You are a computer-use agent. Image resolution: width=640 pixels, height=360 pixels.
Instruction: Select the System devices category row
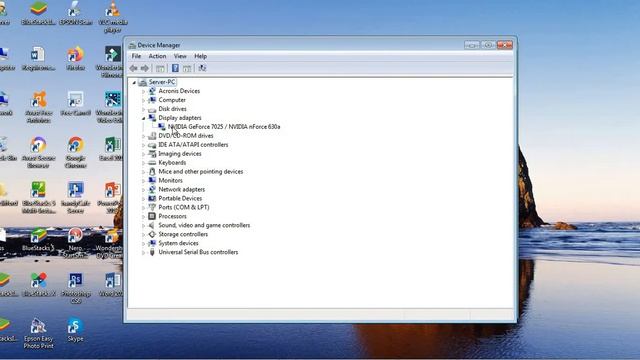[x=178, y=243]
